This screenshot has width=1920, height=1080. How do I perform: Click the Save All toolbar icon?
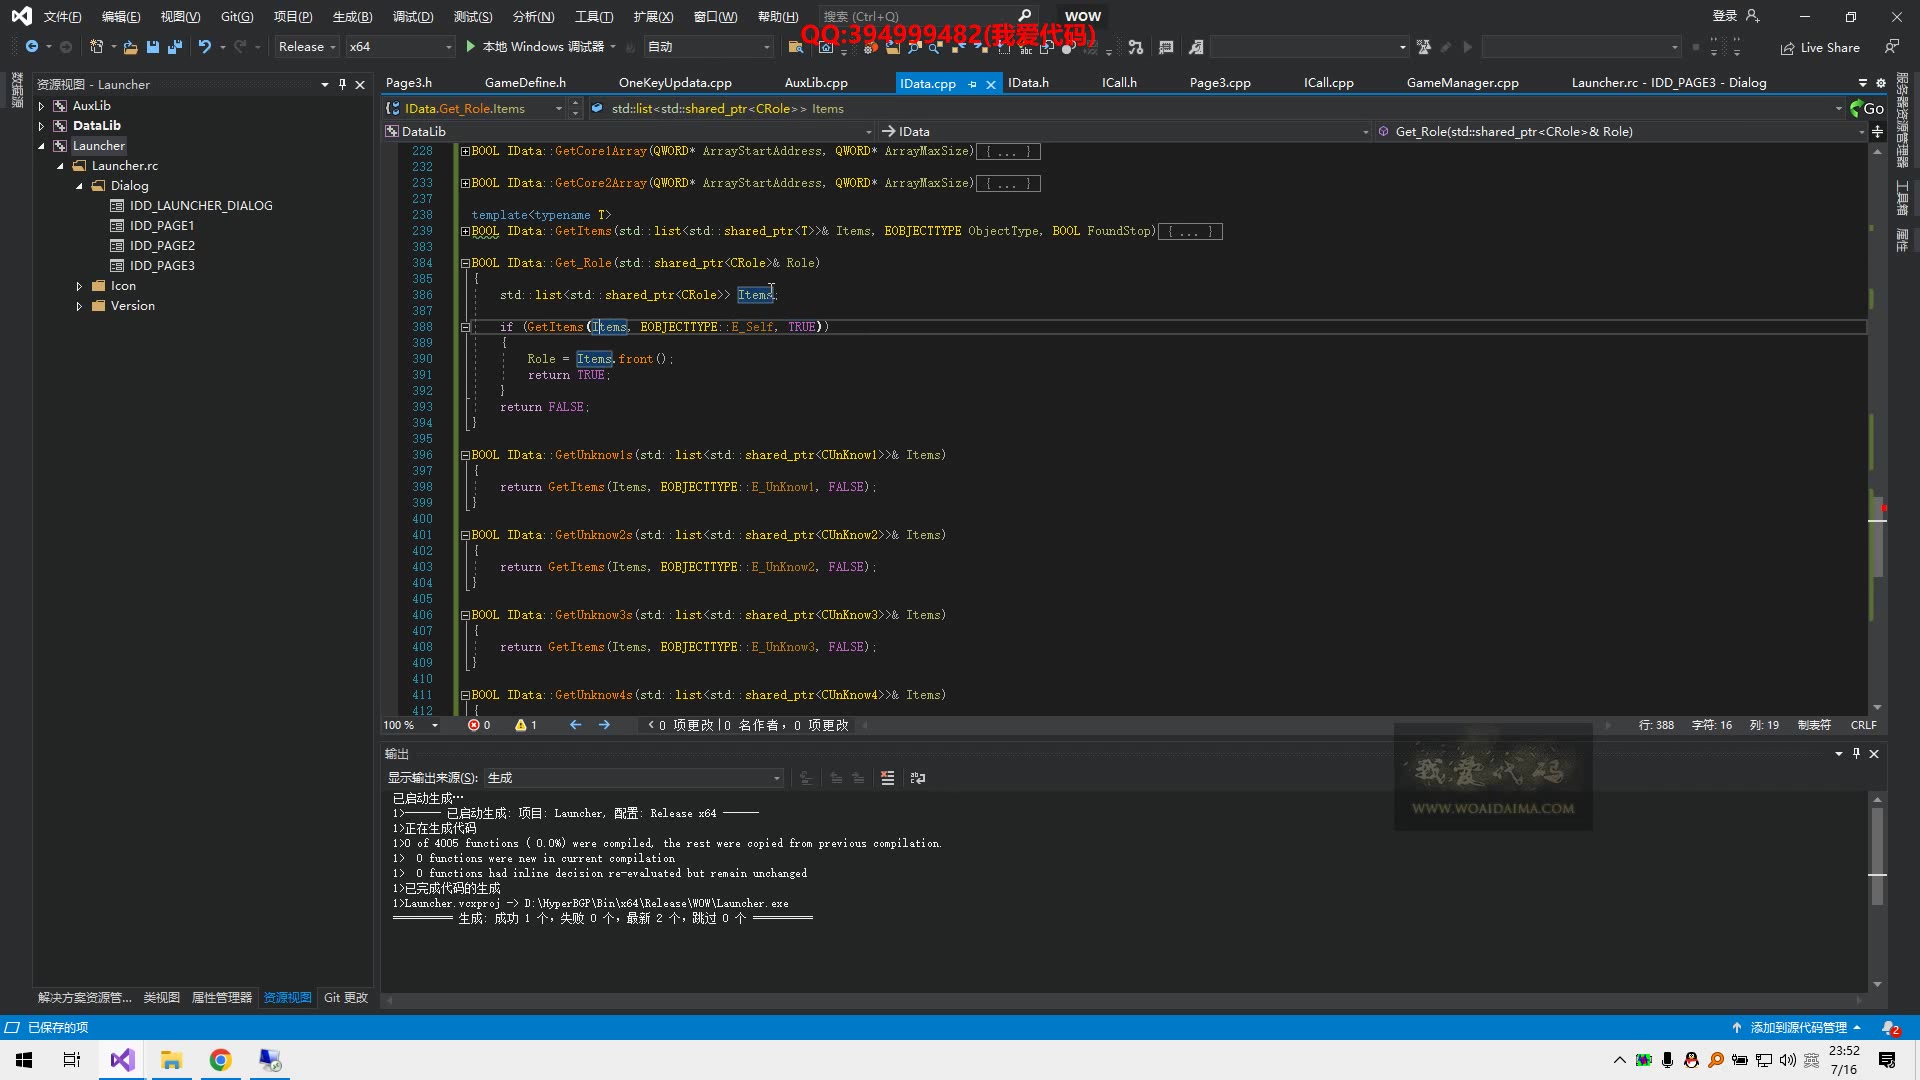175,47
